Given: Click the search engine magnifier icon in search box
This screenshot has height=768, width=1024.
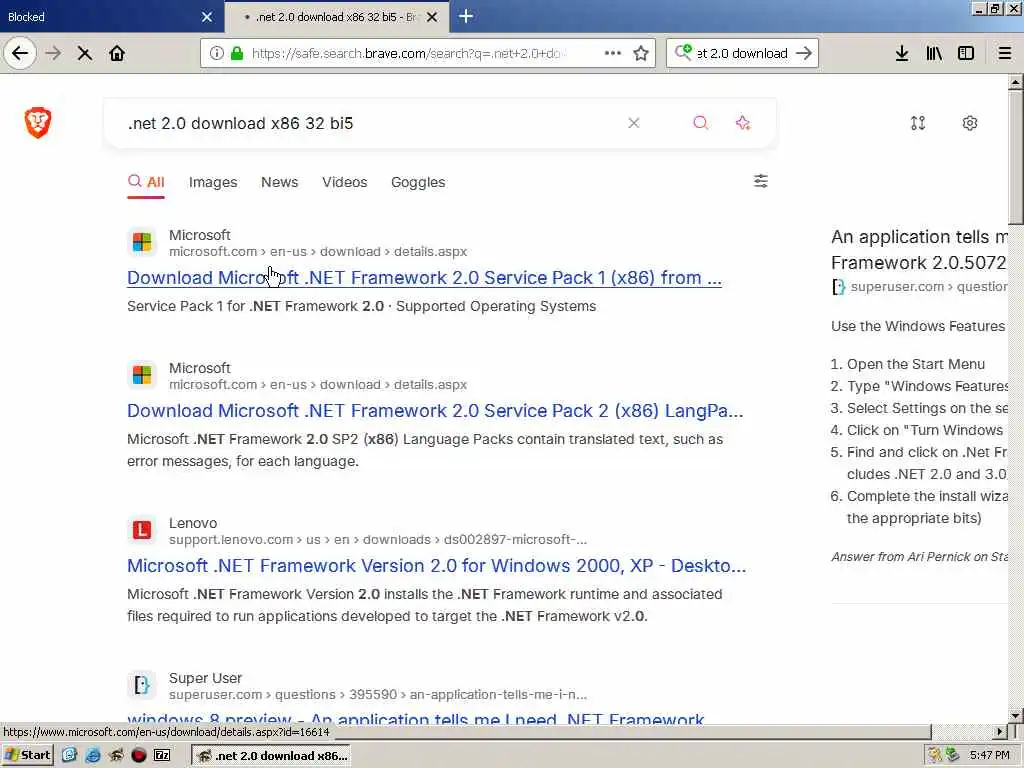Looking at the screenshot, I should [x=683, y=52].
